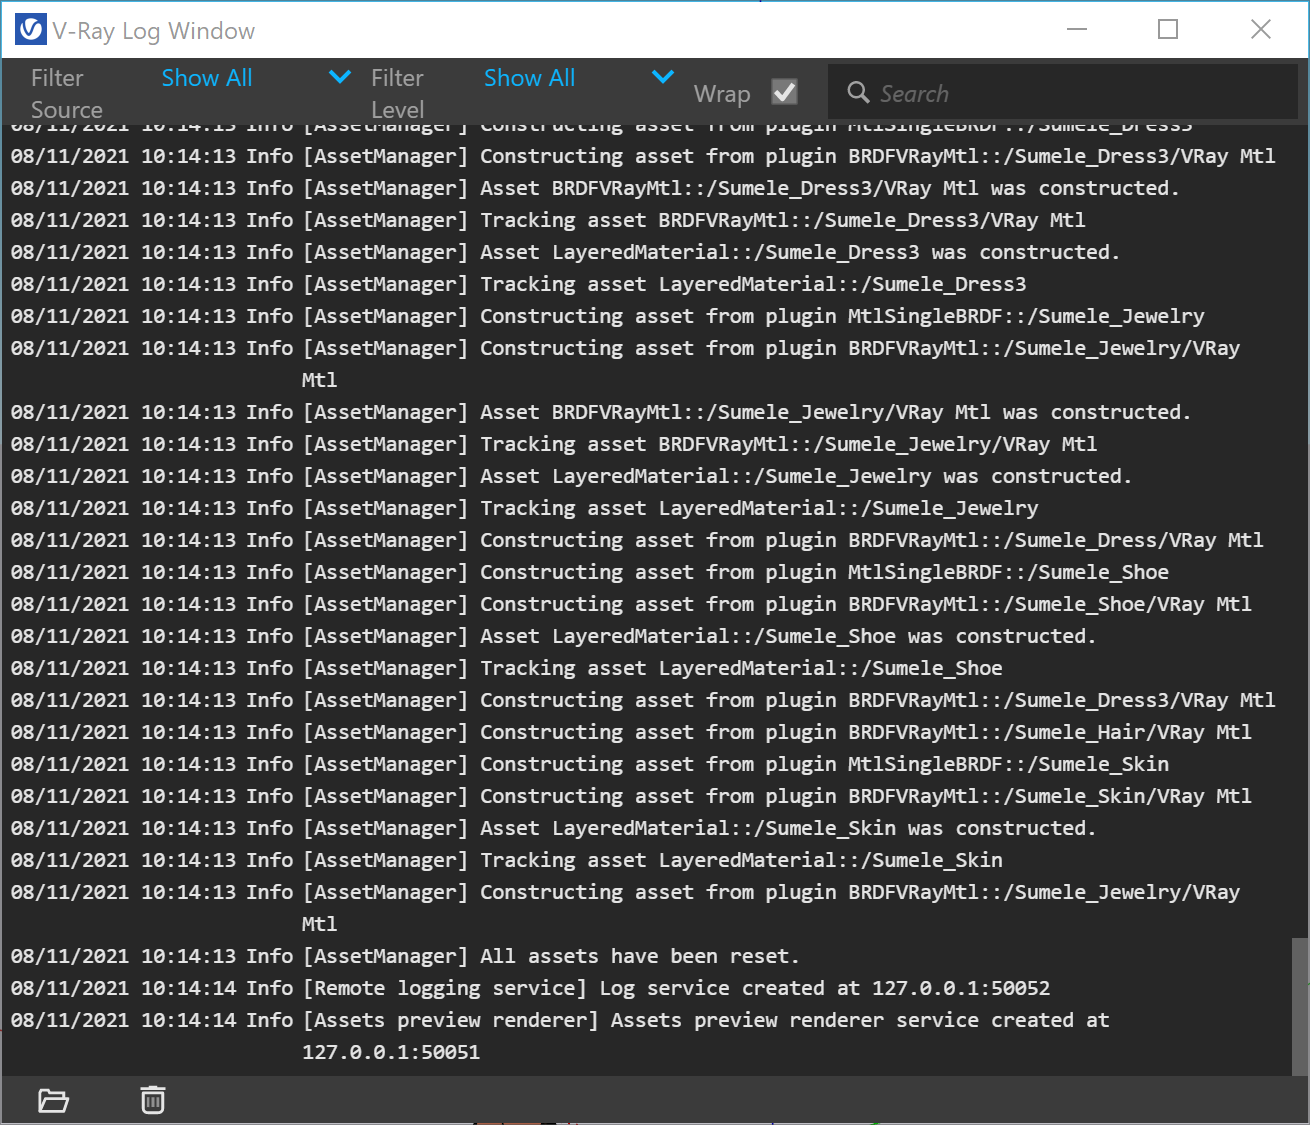Select 'Asset BRDFVRayMtl::/Sumele_Dress3/VRay Mtl was constructed' line
This screenshot has width=1310, height=1125.
(x=595, y=188)
